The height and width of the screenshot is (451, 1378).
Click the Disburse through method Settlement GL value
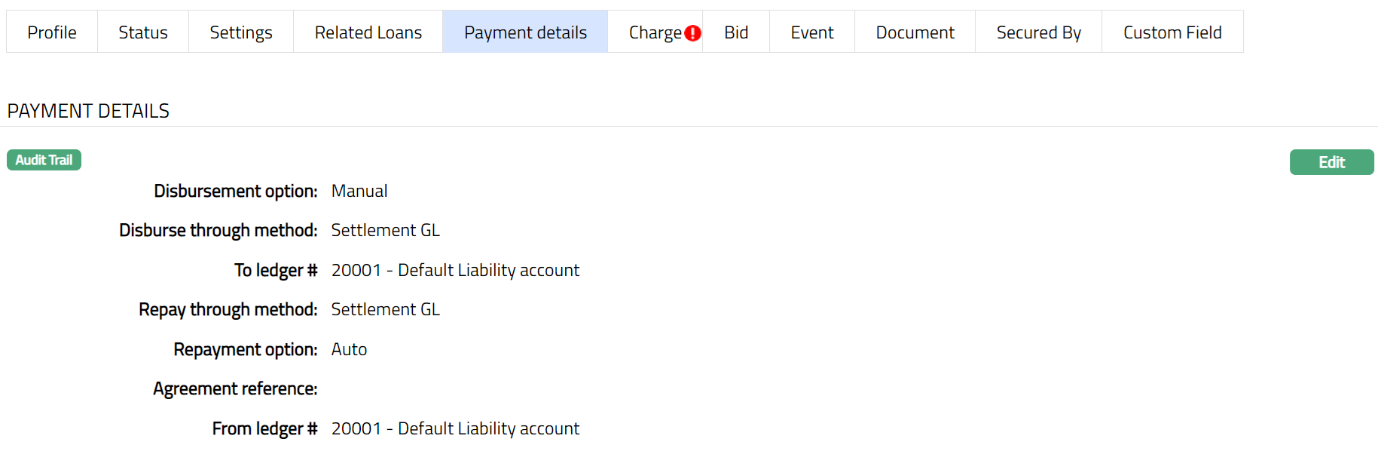coord(385,231)
